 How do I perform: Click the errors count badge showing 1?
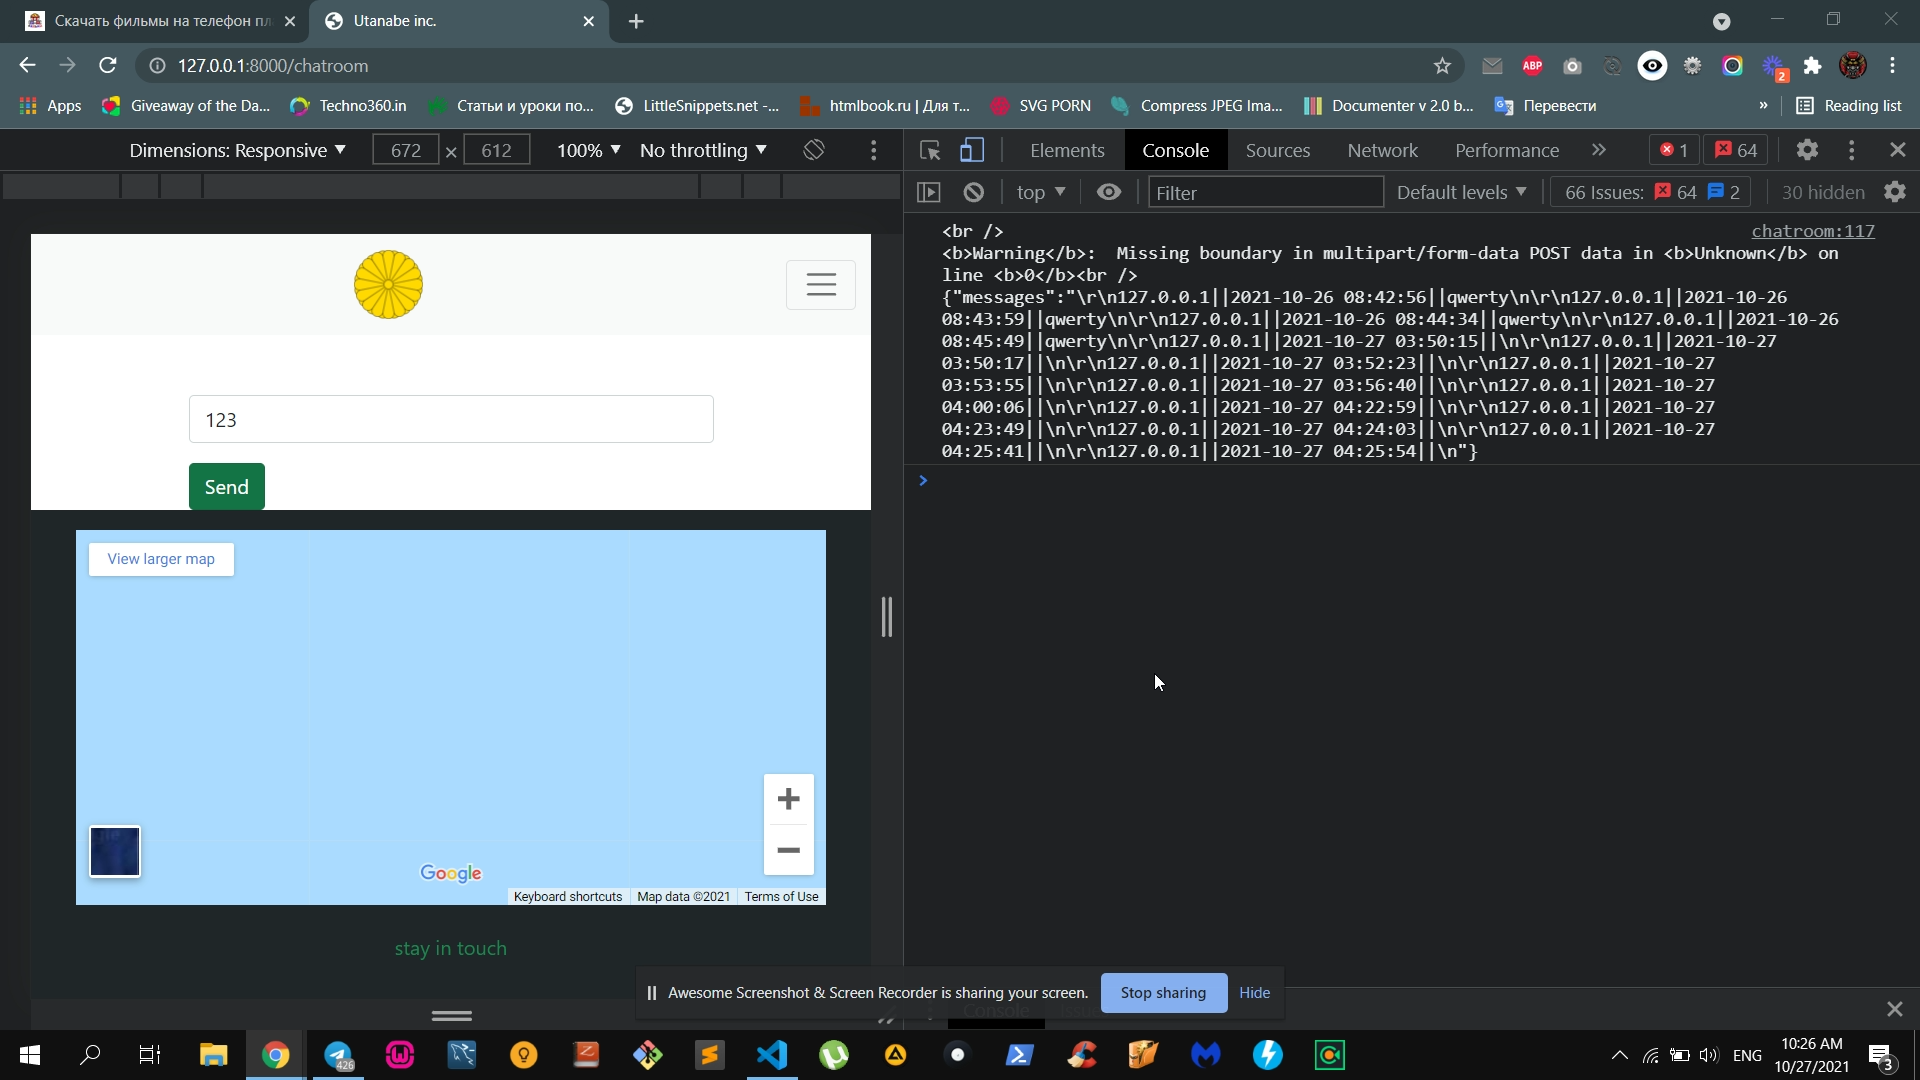point(1674,150)
